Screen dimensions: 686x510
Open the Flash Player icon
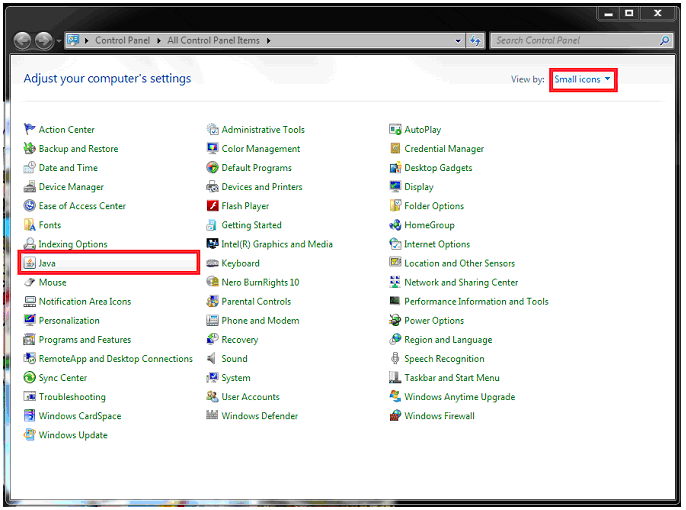213,206
